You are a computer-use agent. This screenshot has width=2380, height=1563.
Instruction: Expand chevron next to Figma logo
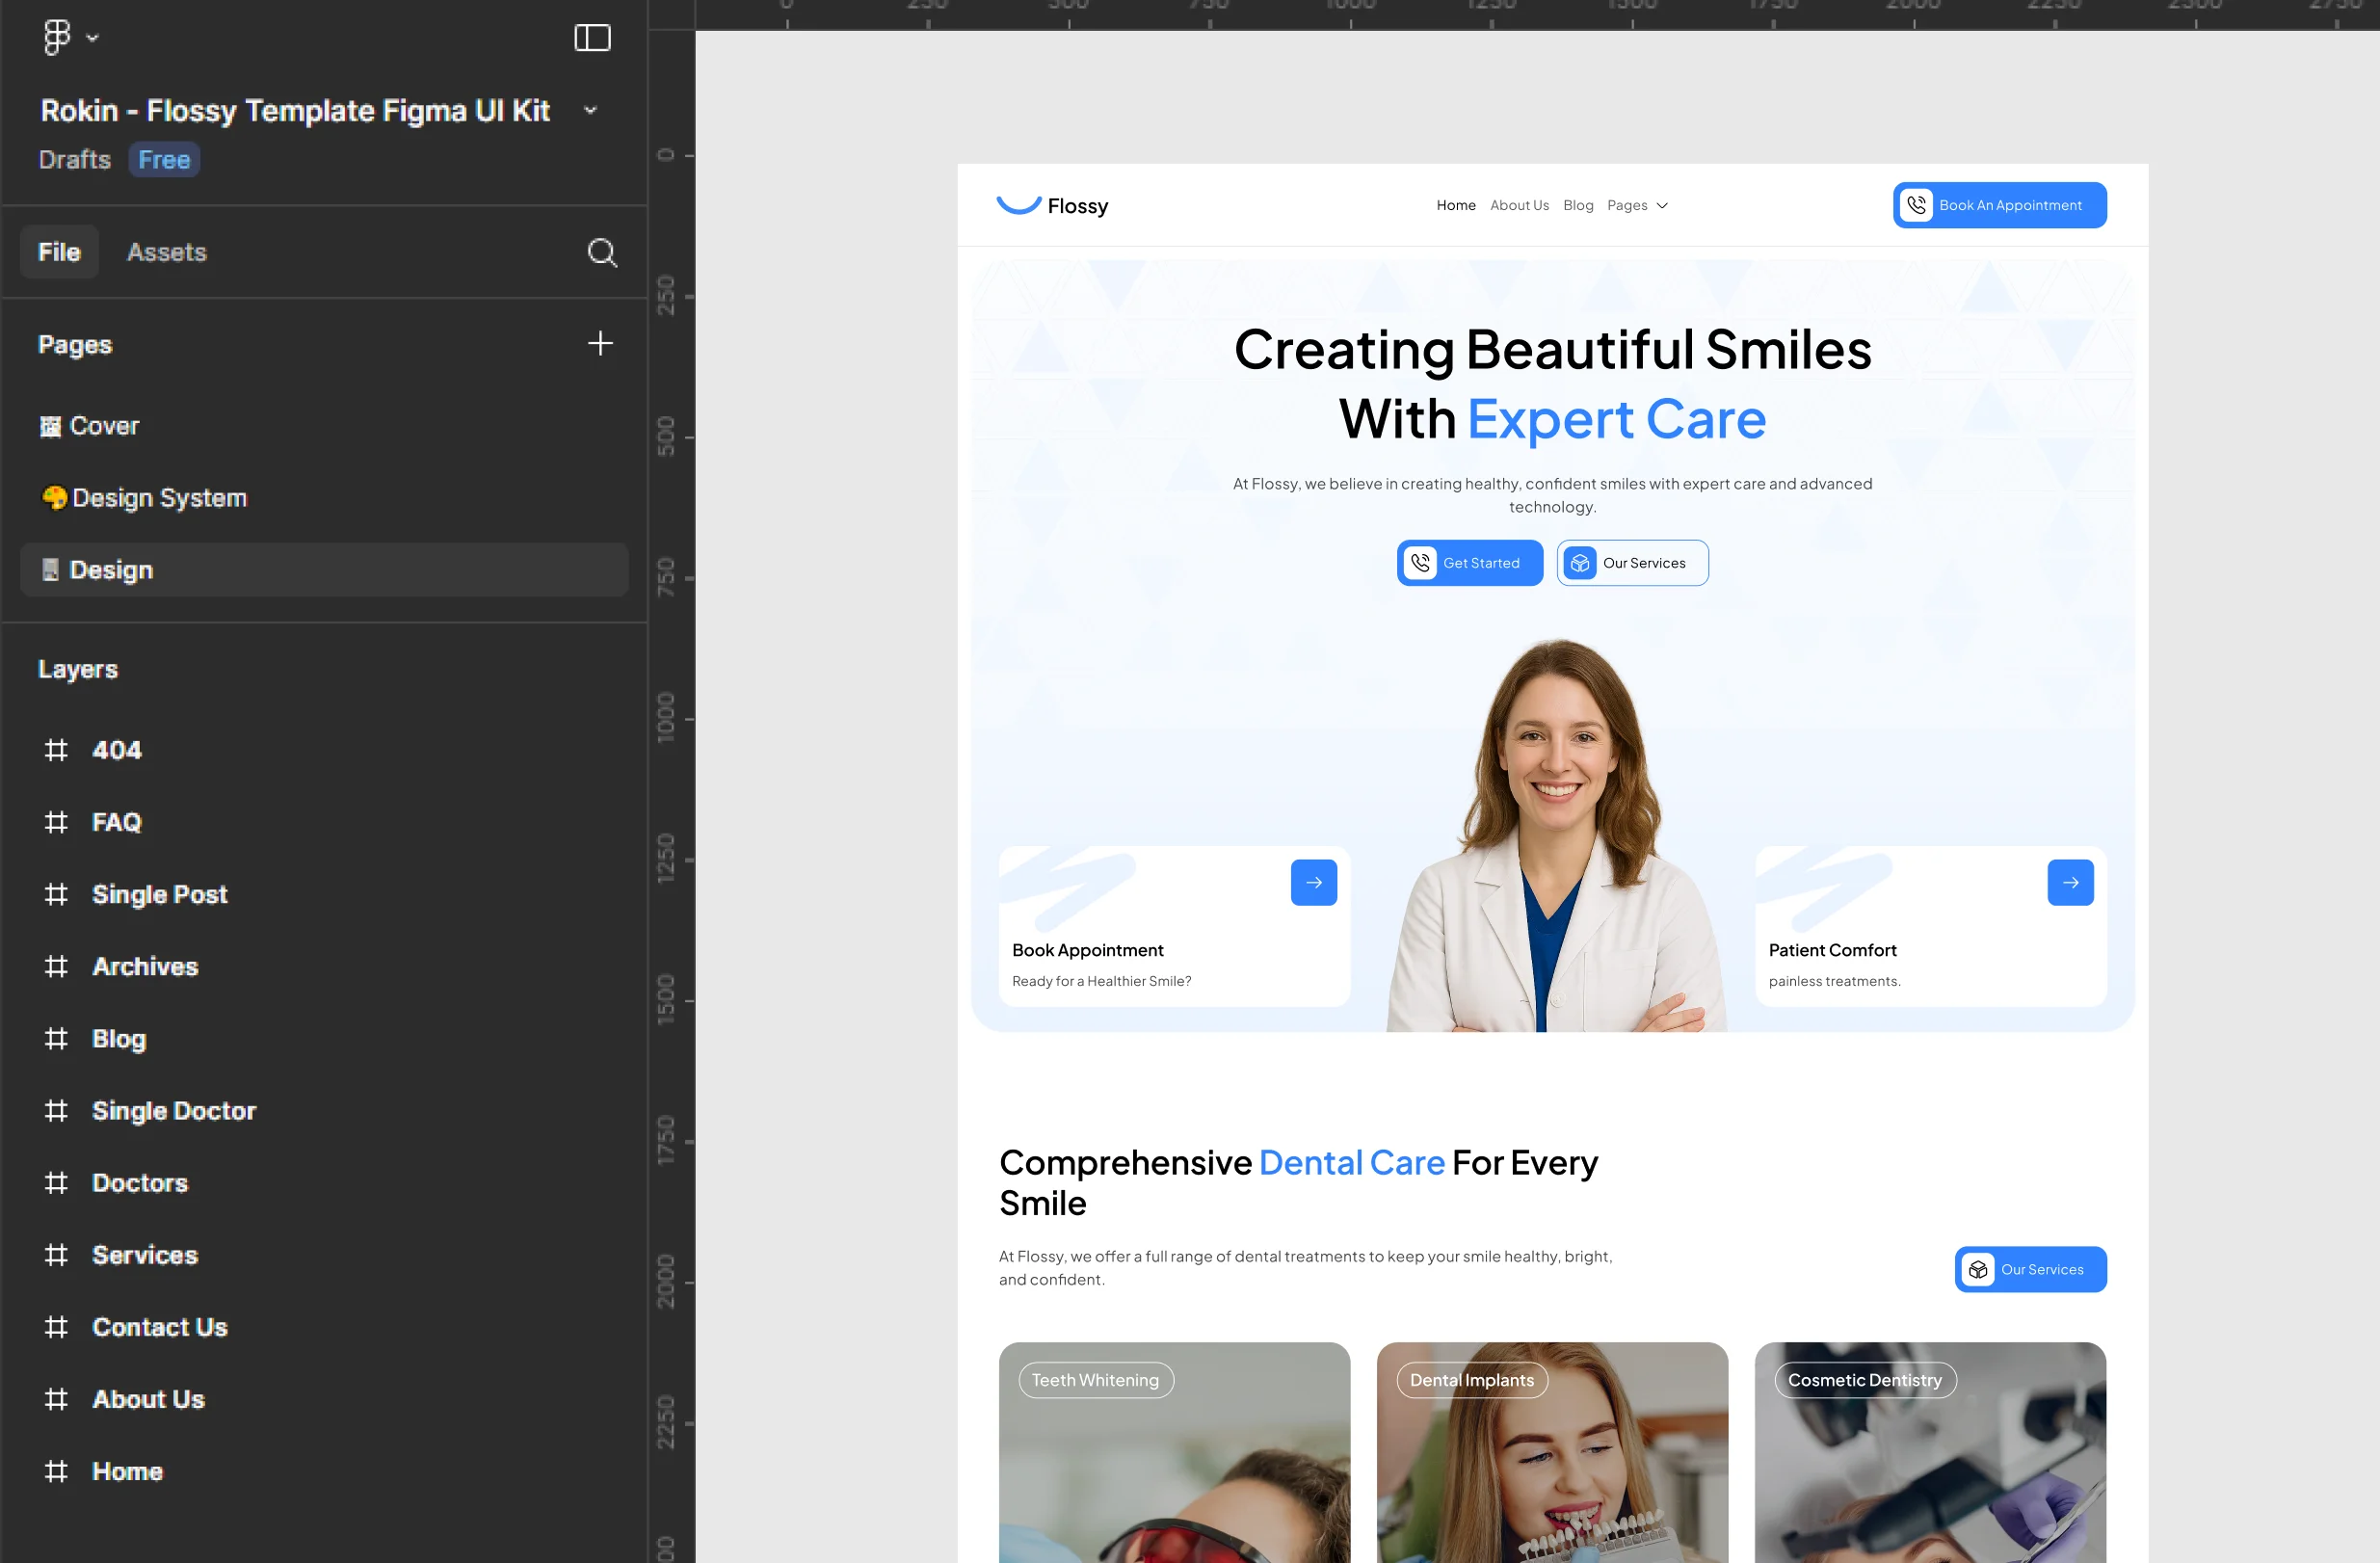click(93, 38)
